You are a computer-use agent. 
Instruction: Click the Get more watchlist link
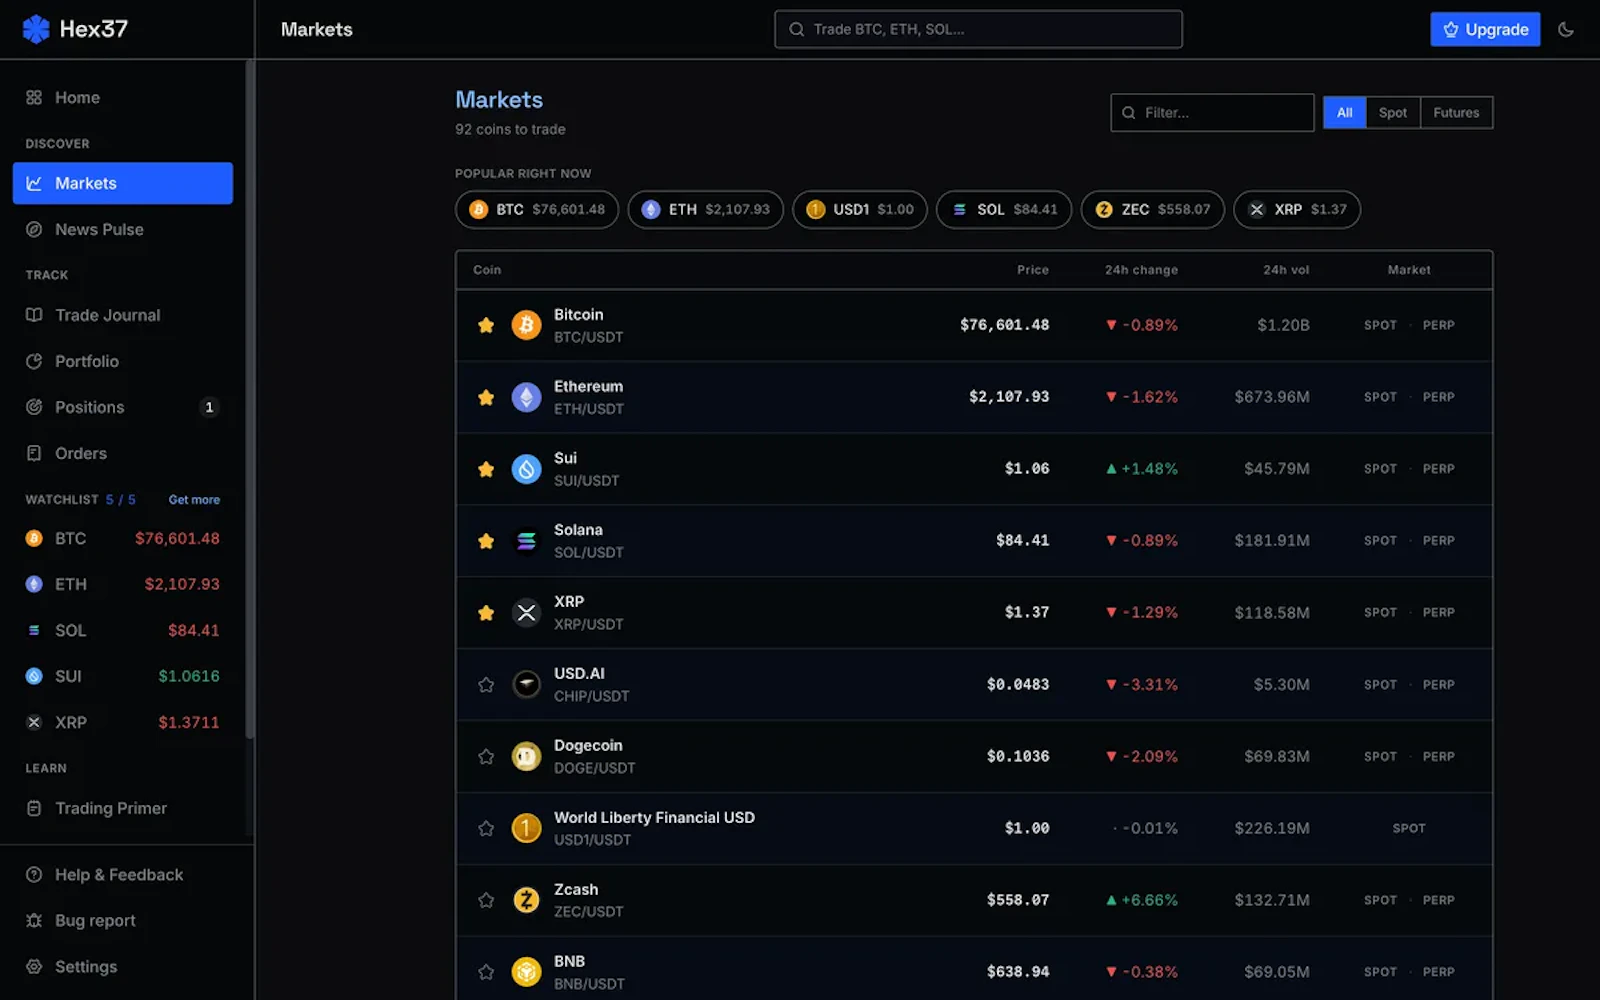[194, 499]
